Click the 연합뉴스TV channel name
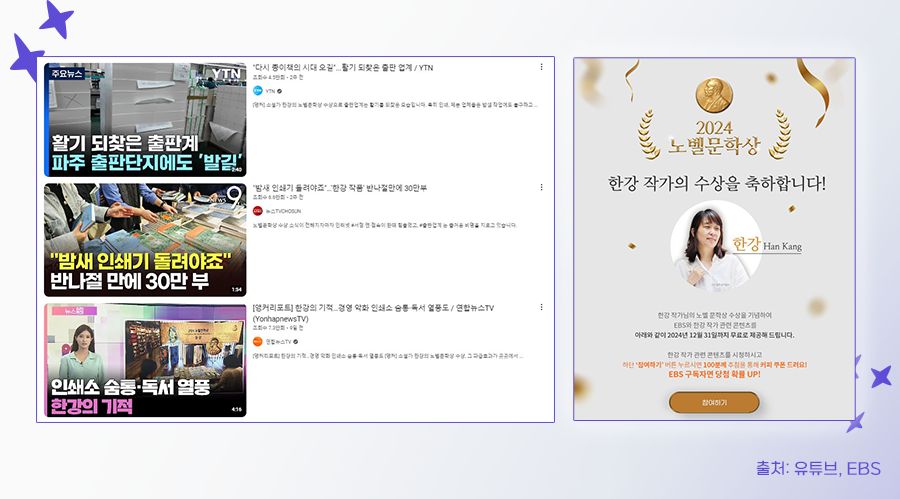 point(282,342)
